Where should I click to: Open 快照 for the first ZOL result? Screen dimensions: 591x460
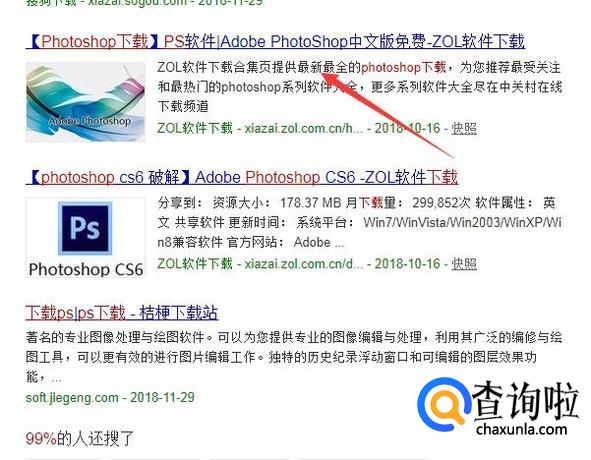[x=464, y=128]
